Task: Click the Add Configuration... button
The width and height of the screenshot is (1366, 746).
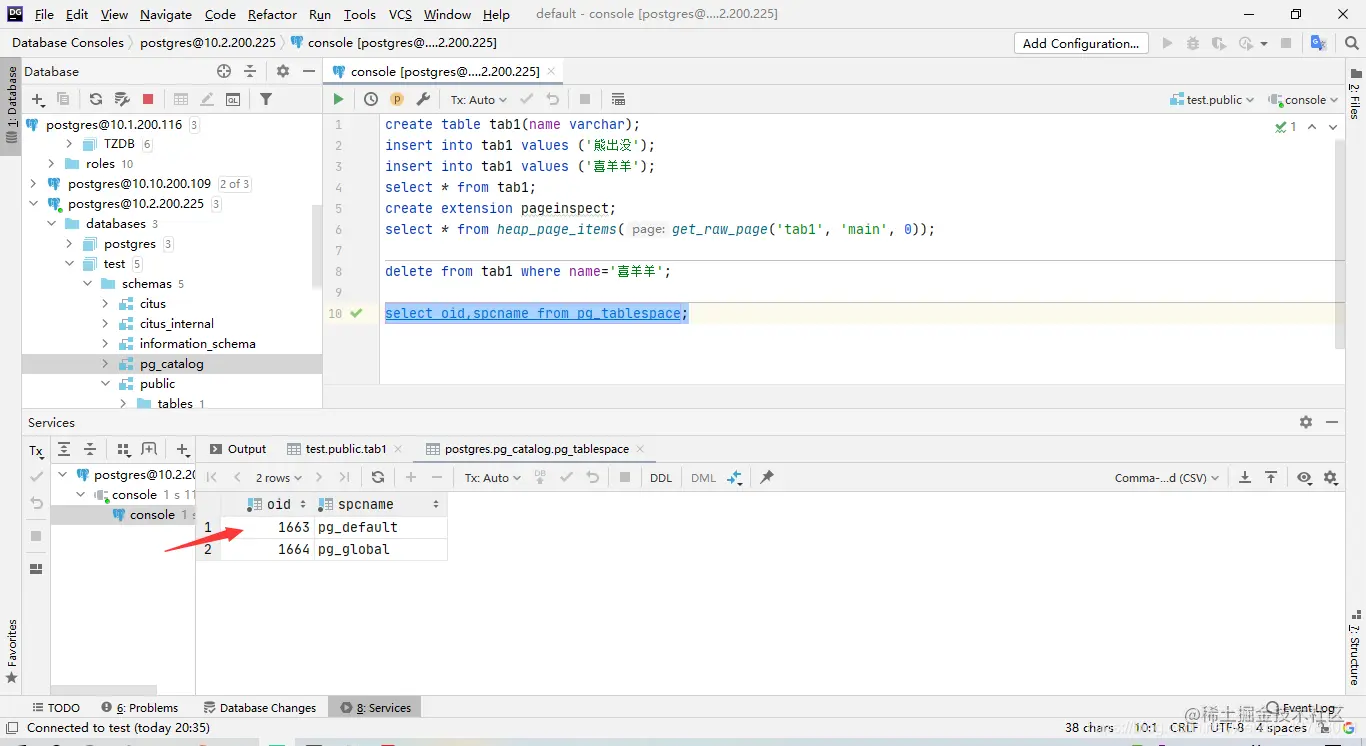Action: 1081,43
